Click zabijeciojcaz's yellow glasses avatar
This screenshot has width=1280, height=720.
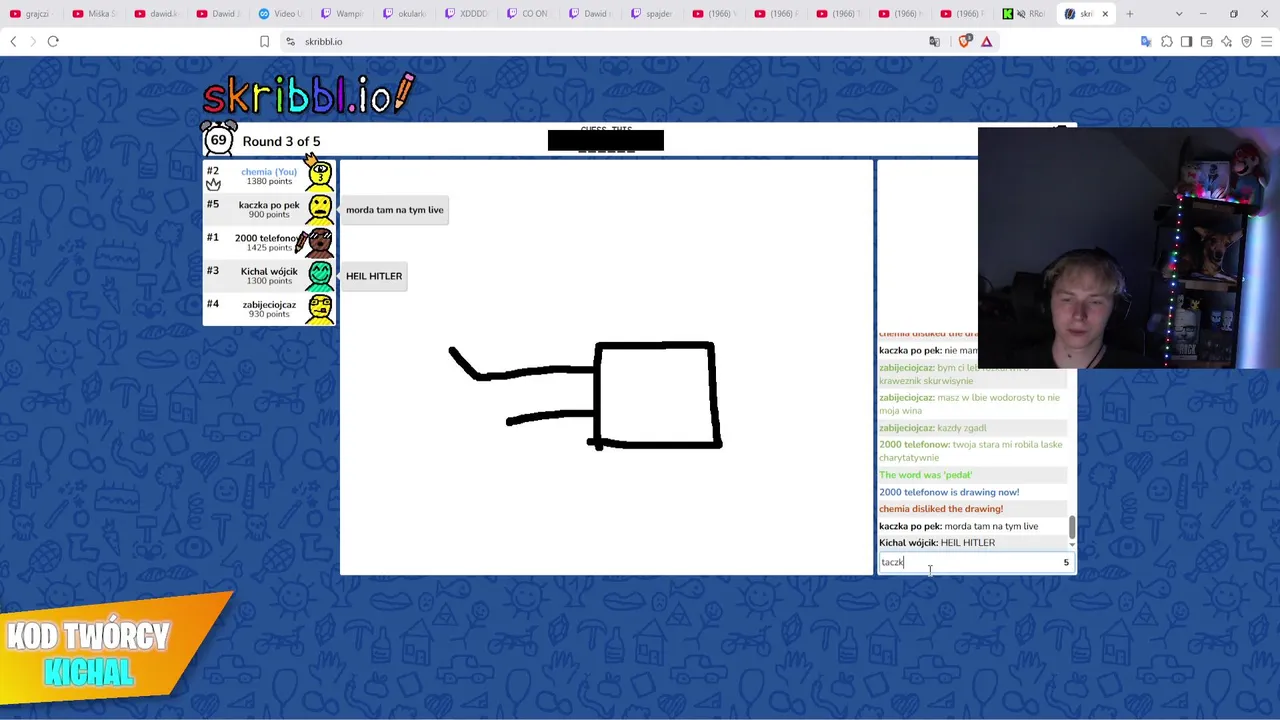(x=320, y=308)
